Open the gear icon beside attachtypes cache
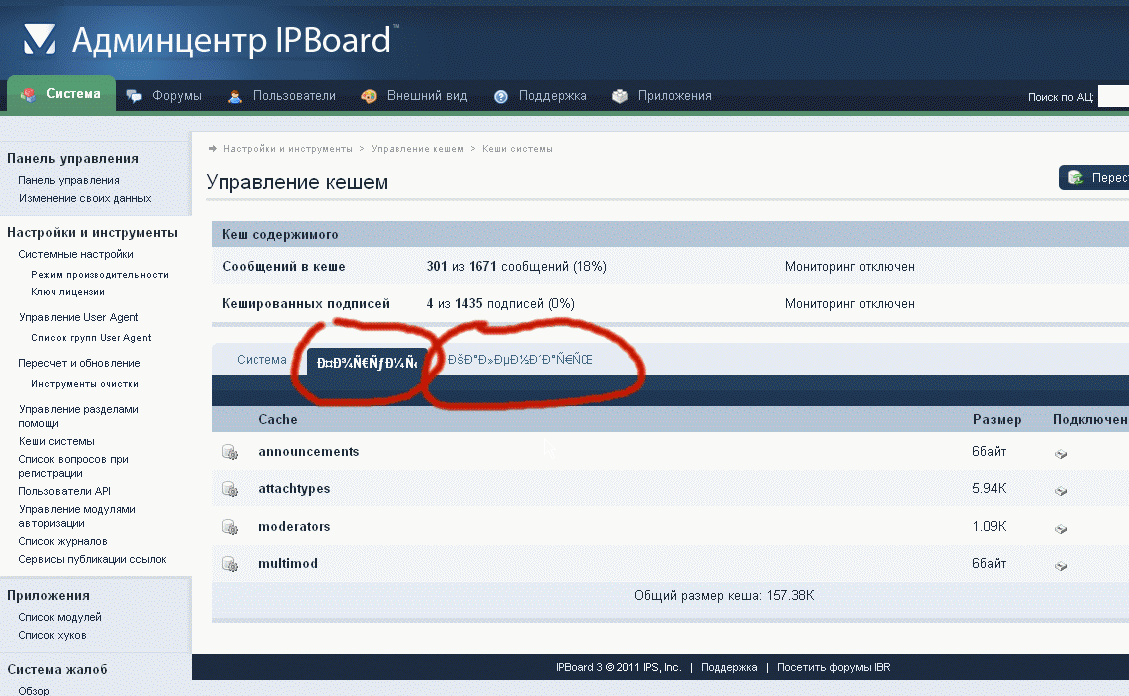 [x=230, y=489]
